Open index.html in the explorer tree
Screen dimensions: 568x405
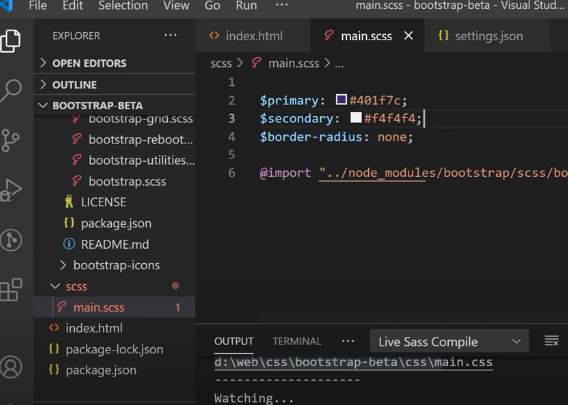(114, 328)
